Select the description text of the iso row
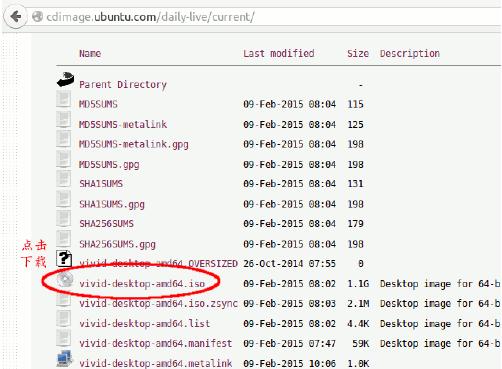502x369 pixels. (440, 284)
